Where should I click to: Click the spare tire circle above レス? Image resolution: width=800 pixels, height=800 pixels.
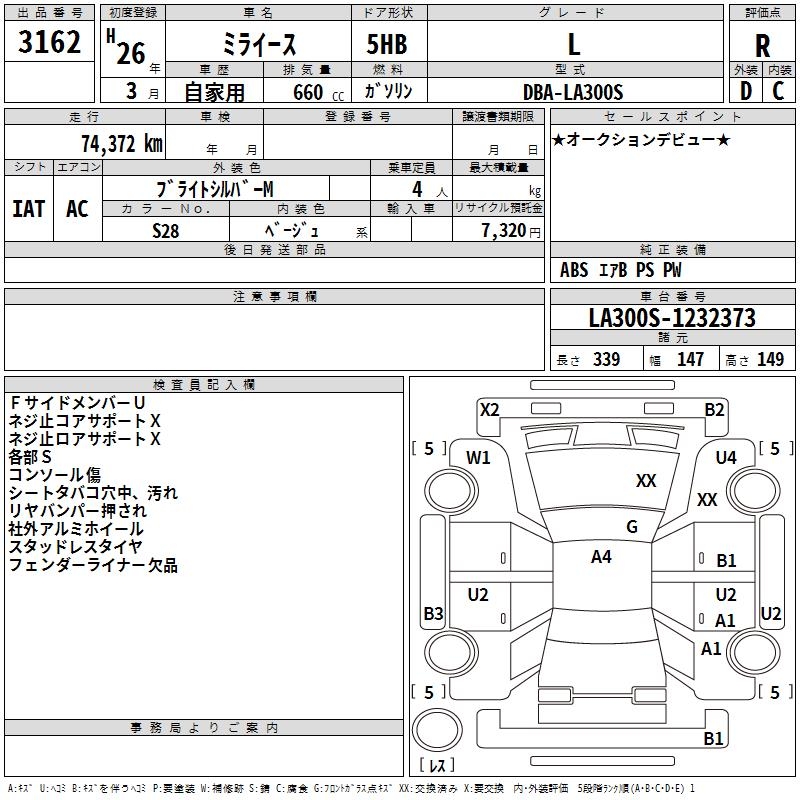point(437,730)
